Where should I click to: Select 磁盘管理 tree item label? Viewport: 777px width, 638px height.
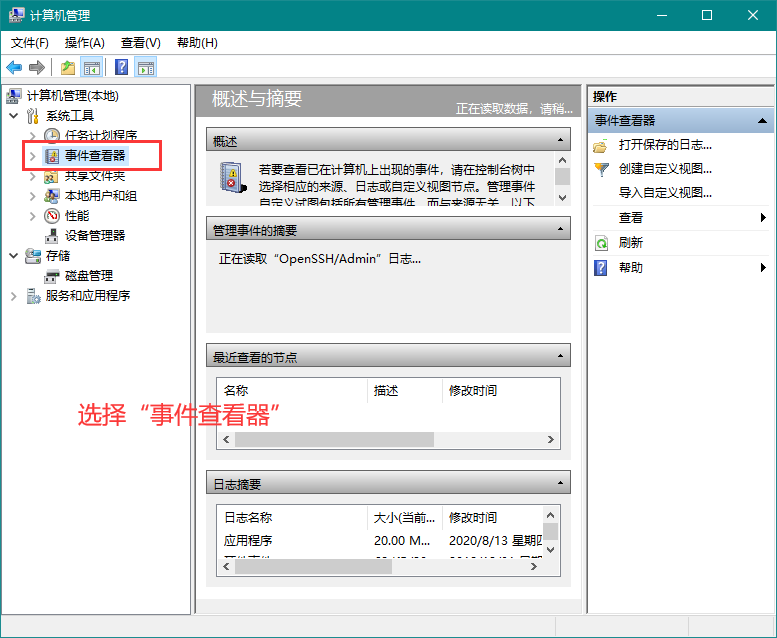coord(89,276)
